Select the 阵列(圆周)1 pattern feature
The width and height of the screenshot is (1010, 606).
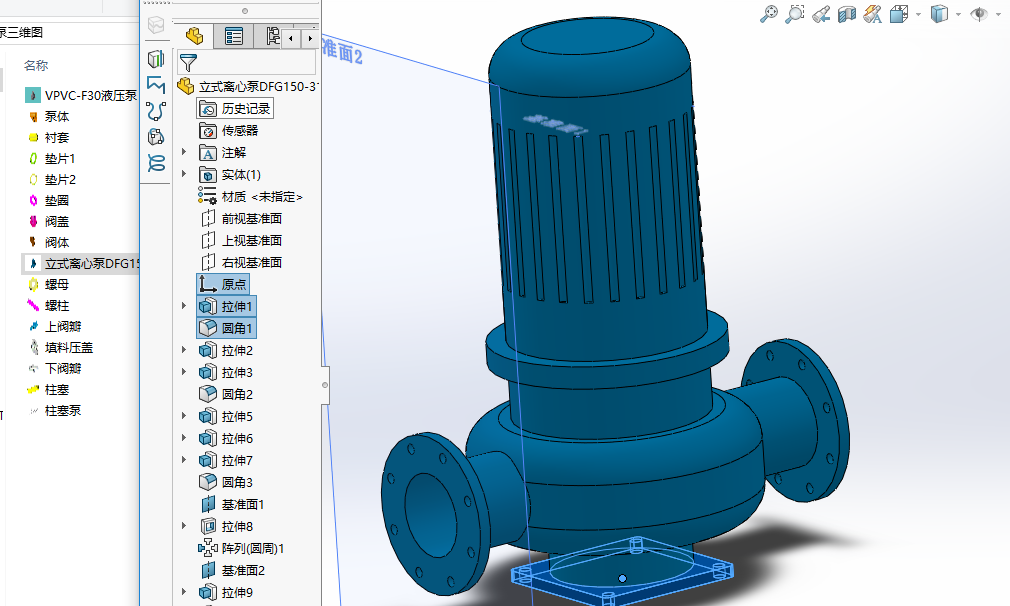(242, 548)
